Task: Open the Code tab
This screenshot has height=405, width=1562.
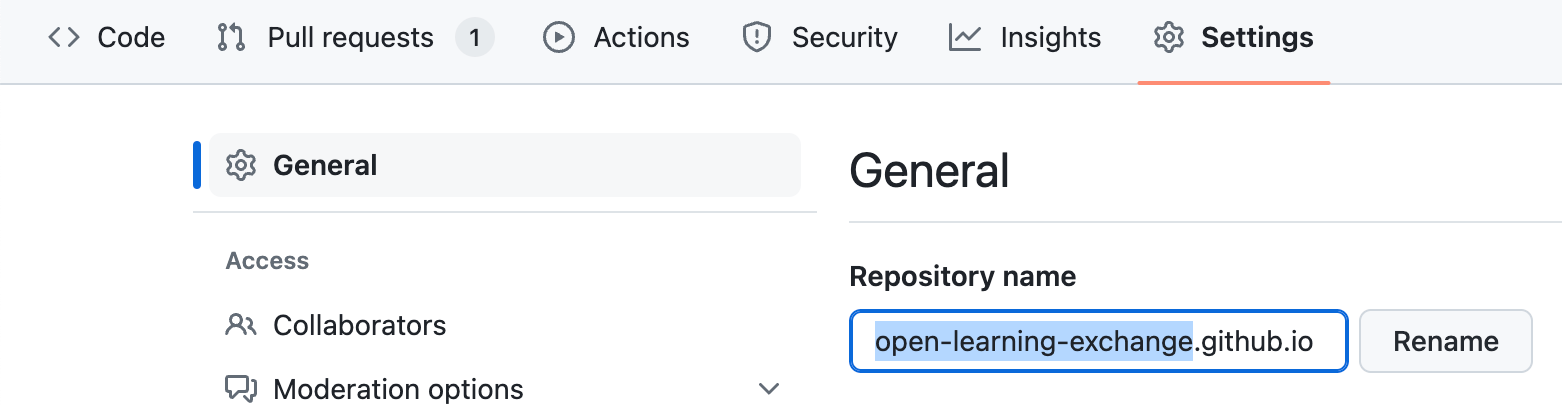Action: (131, 38)
